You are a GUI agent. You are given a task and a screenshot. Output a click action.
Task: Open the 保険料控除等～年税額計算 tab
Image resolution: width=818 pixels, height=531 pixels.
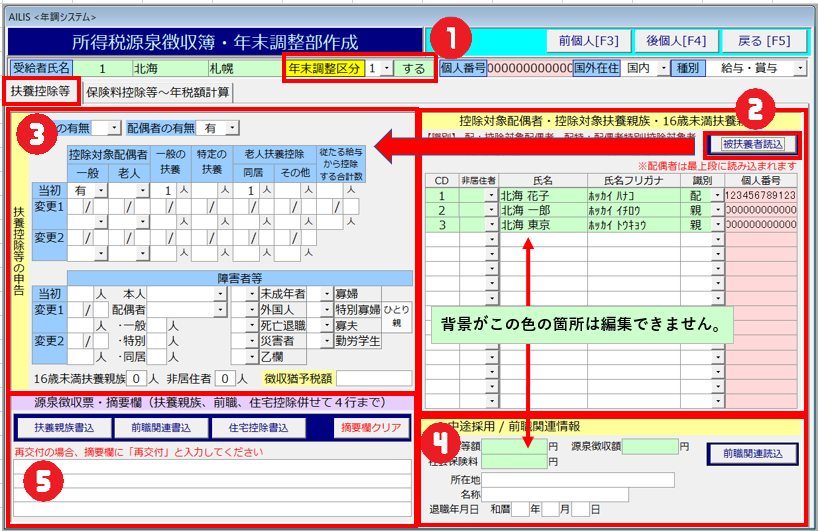158,91
